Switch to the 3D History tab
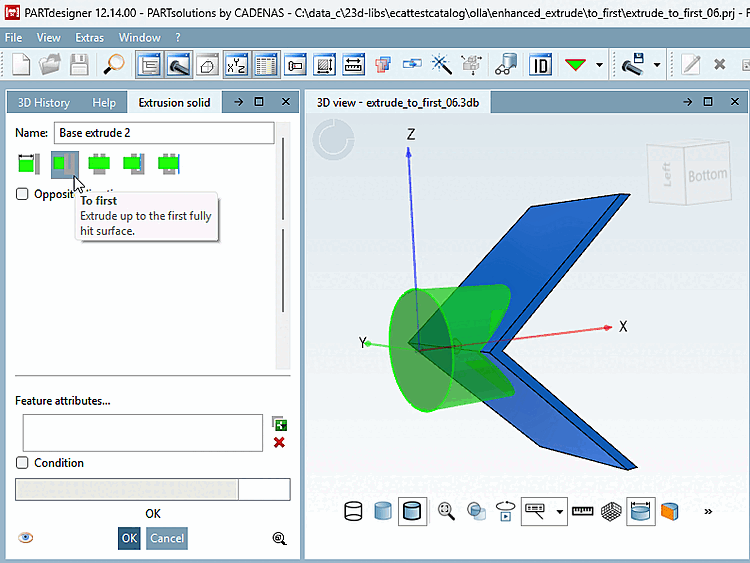Viewport: 750px width, 563px height. pos(44,103)
